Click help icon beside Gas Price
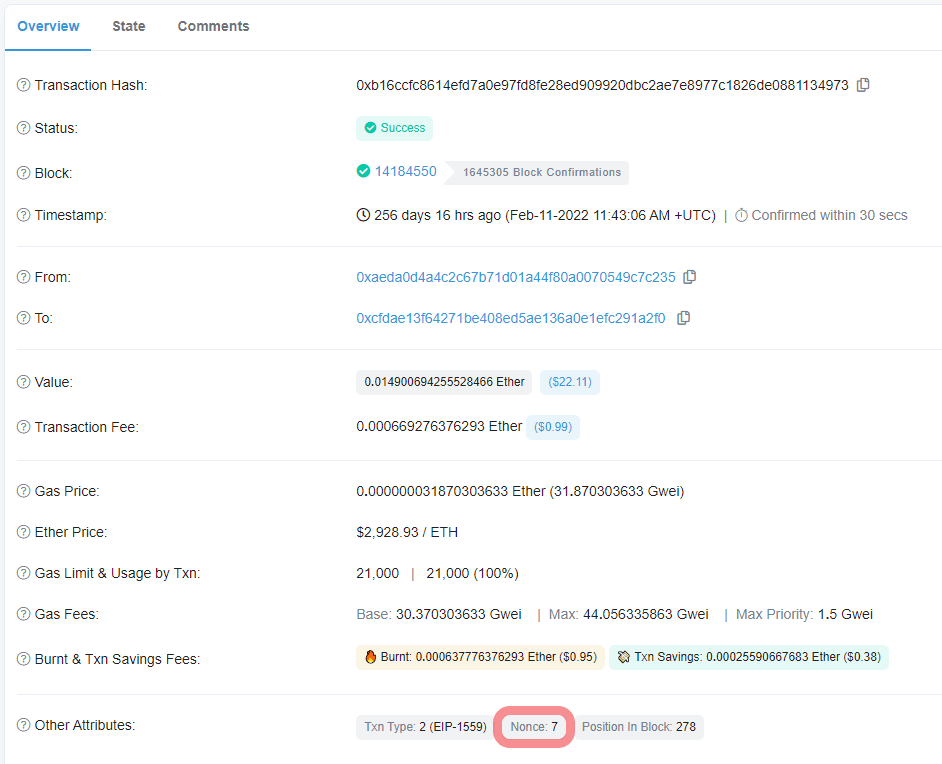This screenshot has width=942, height=764. 24,491
